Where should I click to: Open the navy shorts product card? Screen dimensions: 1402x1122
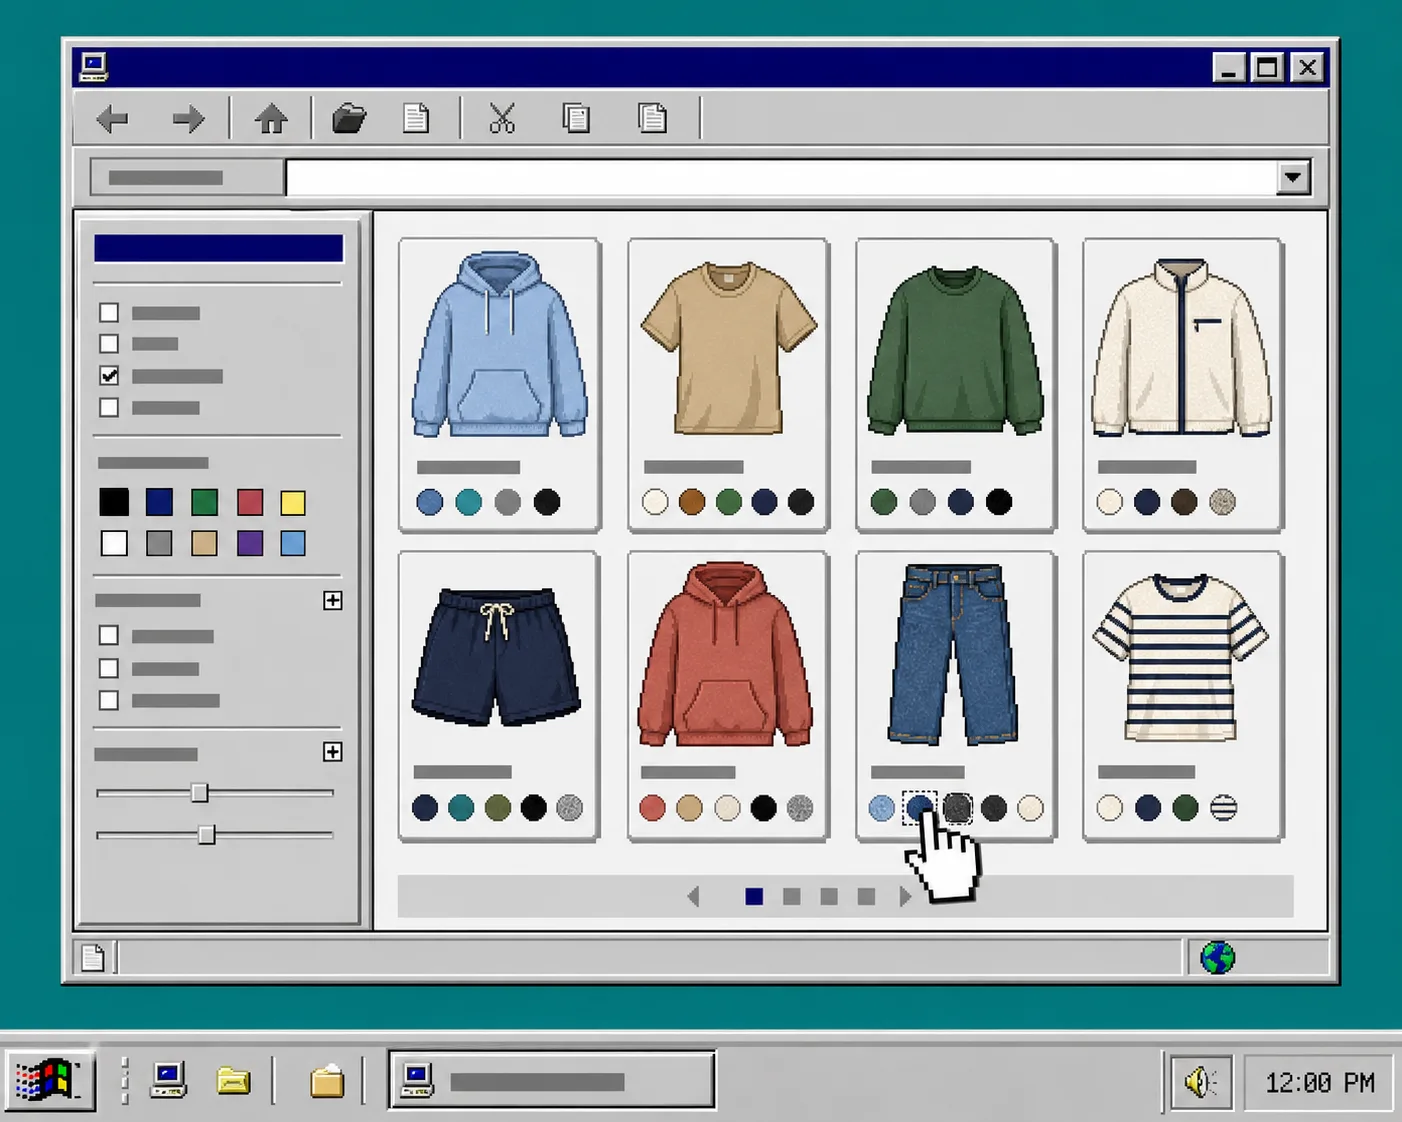pos(498,696)
